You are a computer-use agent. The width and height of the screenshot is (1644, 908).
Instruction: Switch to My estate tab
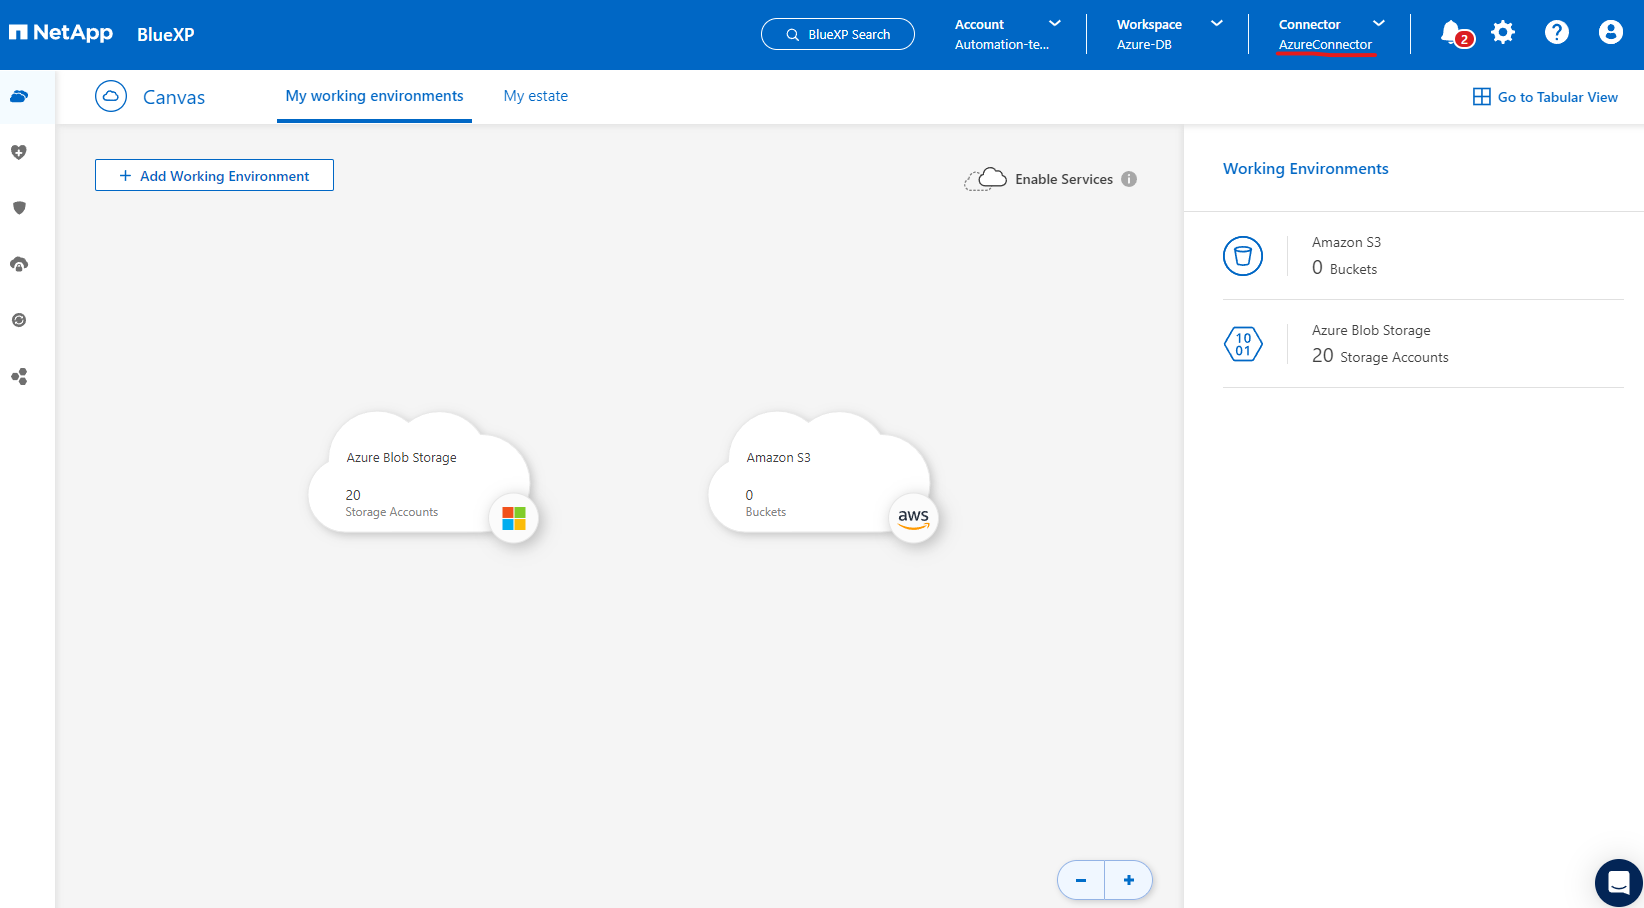click(535, 96)
